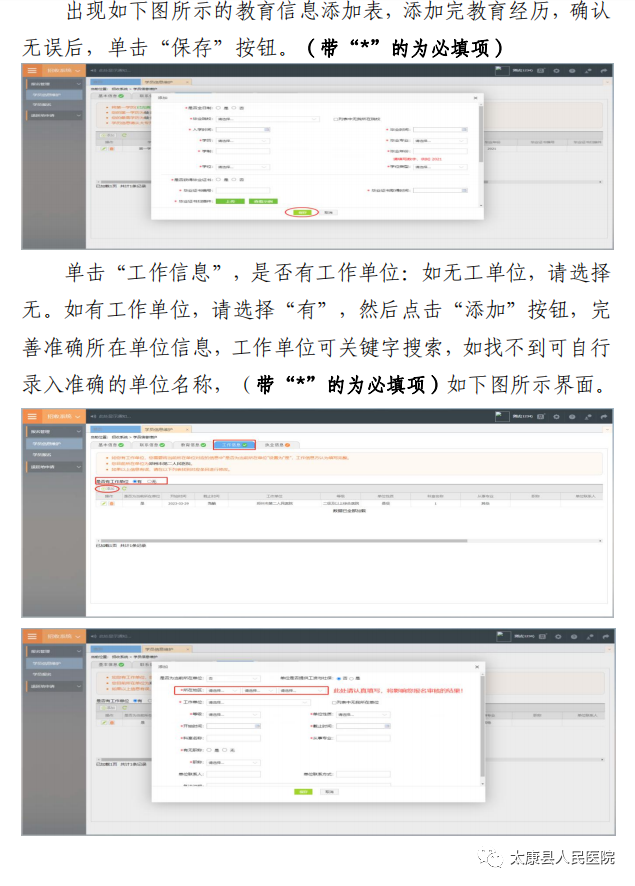Image resolution: width=635 pixels, height=886 pixels.
Task: Open 学位 dropdown in education dialog
Action: click(242, 167)
